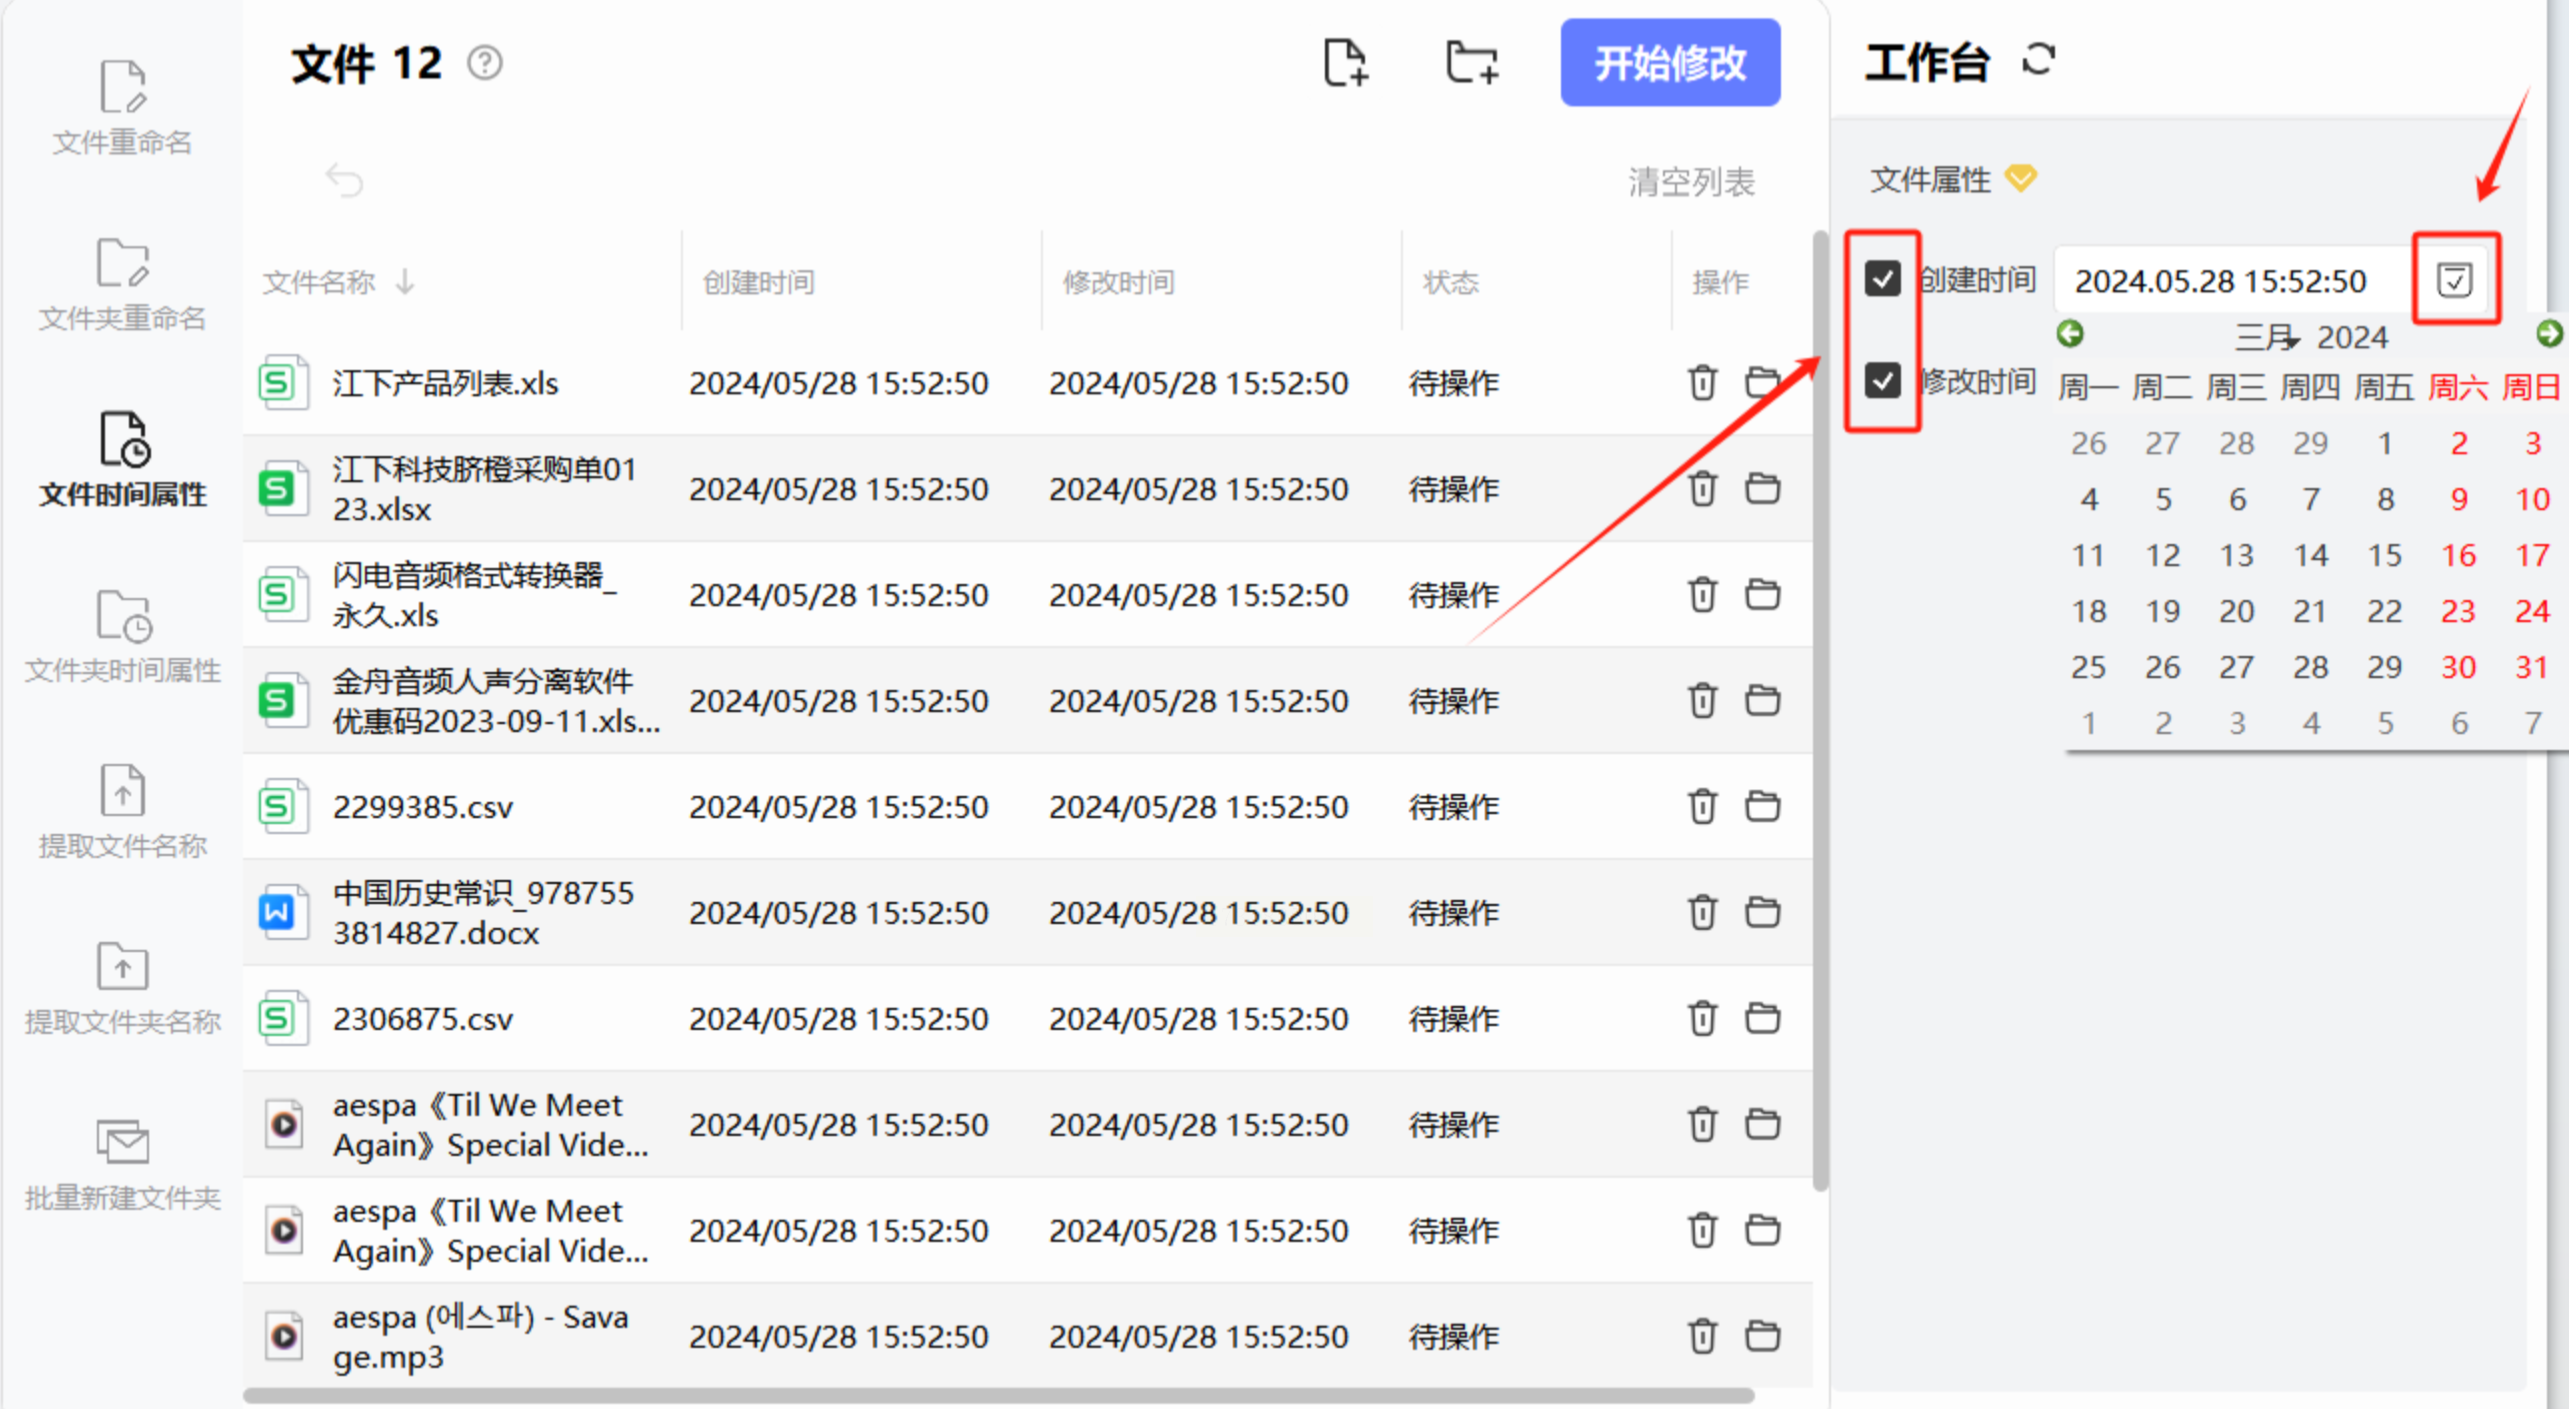The image size is (2569, 1409).
Task: Open the 提取文件名称 sidebar tool
Action: pyautogui.click(x=122, y=812)
